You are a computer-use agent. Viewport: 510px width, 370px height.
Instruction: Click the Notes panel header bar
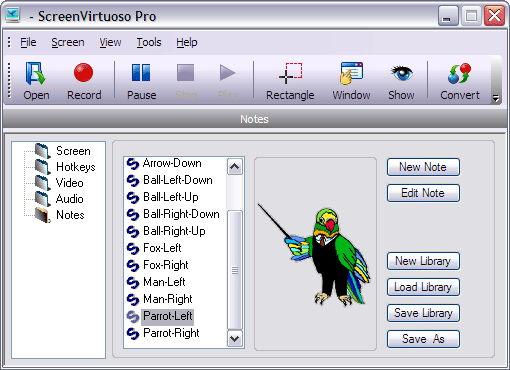point(255,119)
